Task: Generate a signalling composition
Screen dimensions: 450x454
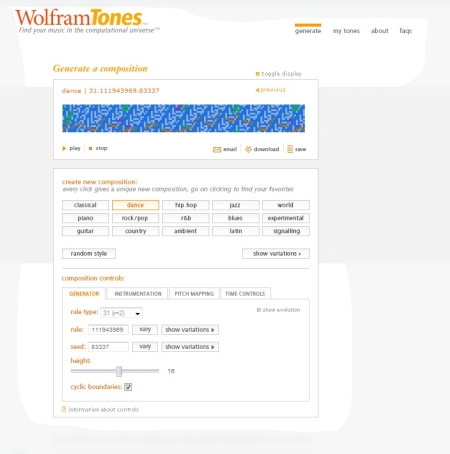Action: pos(286,231)
